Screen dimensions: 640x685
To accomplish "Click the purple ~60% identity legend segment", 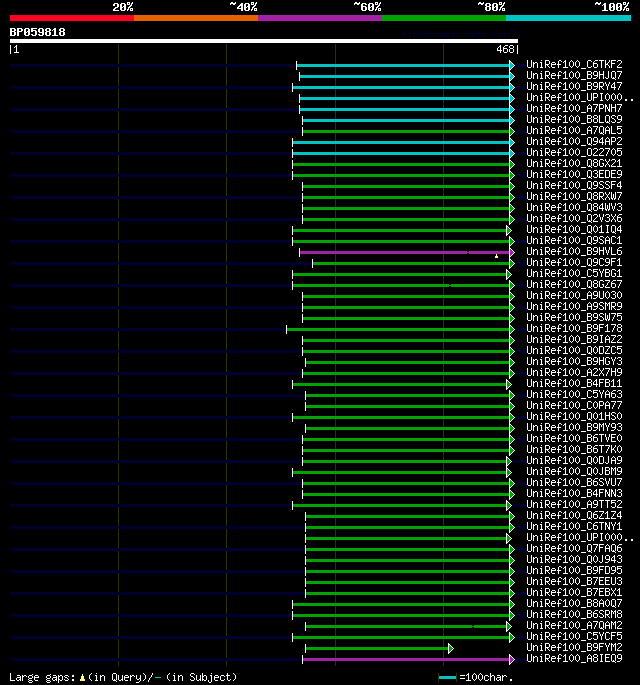I will coord(320,18).
